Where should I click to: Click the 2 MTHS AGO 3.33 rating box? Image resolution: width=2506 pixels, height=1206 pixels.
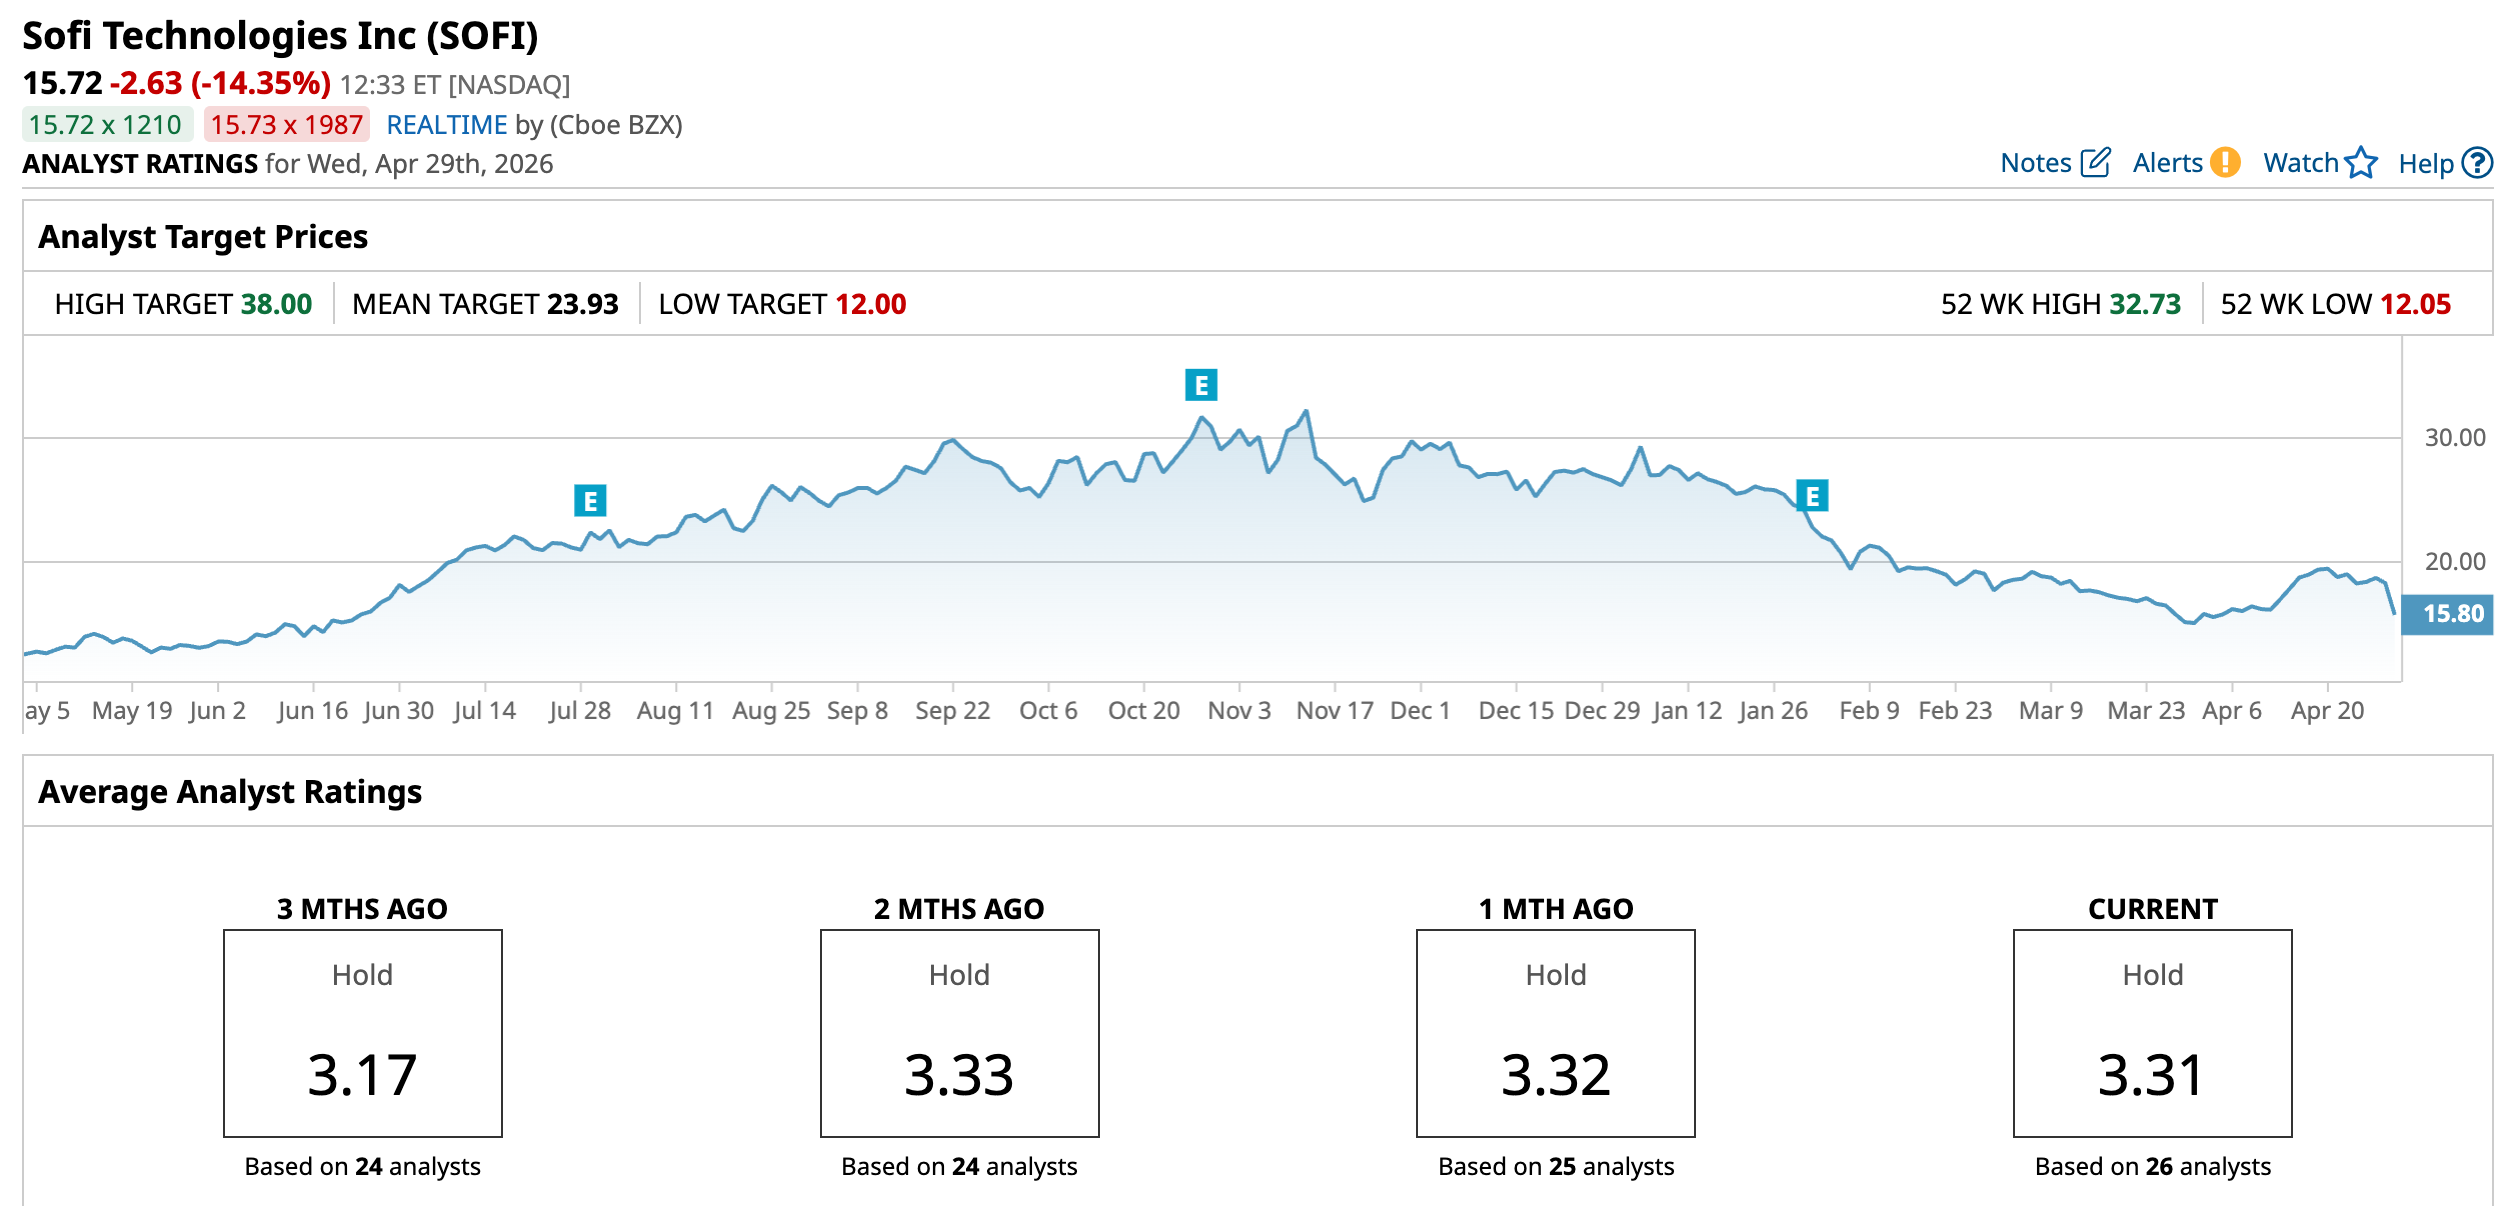(x=959, y=1033)
